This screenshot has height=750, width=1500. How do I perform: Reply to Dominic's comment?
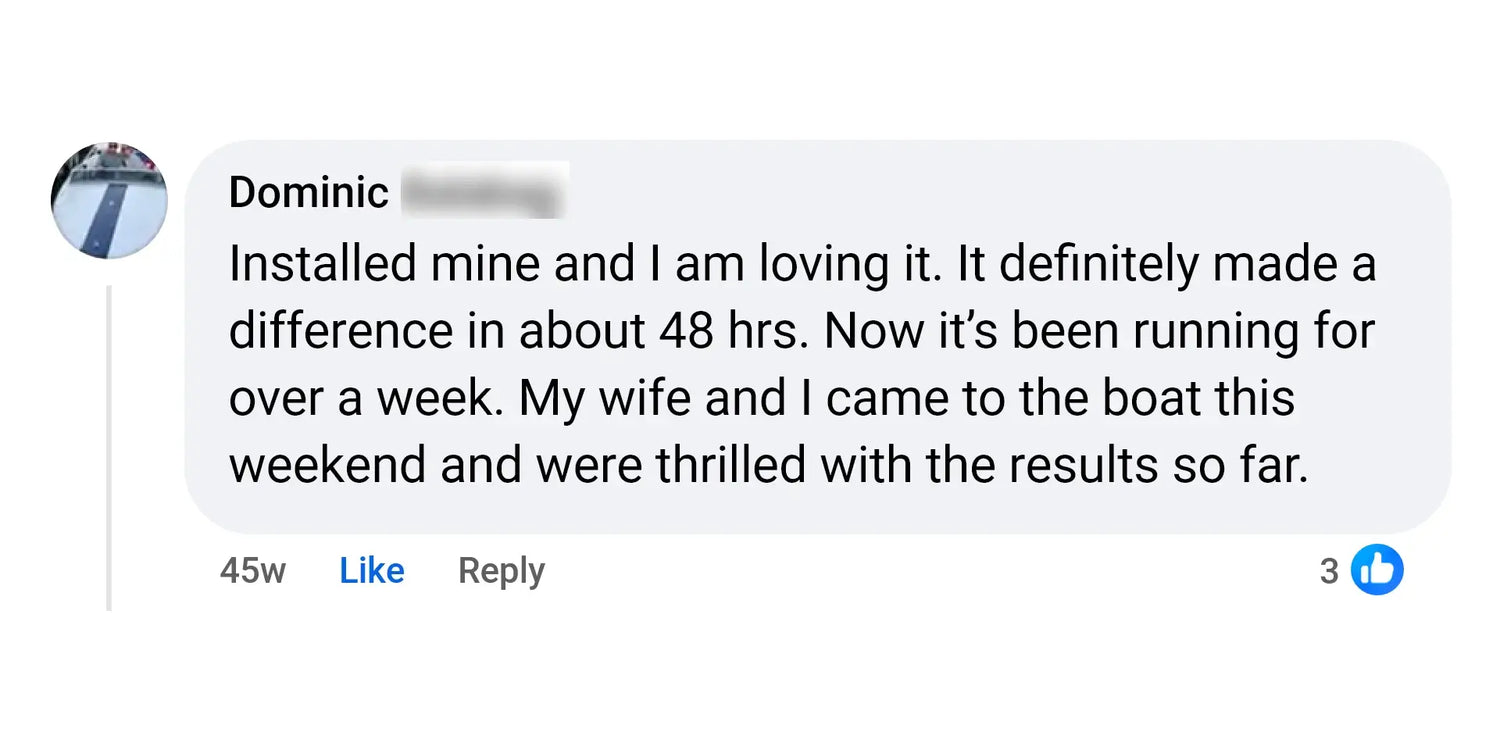coord(501,571)
